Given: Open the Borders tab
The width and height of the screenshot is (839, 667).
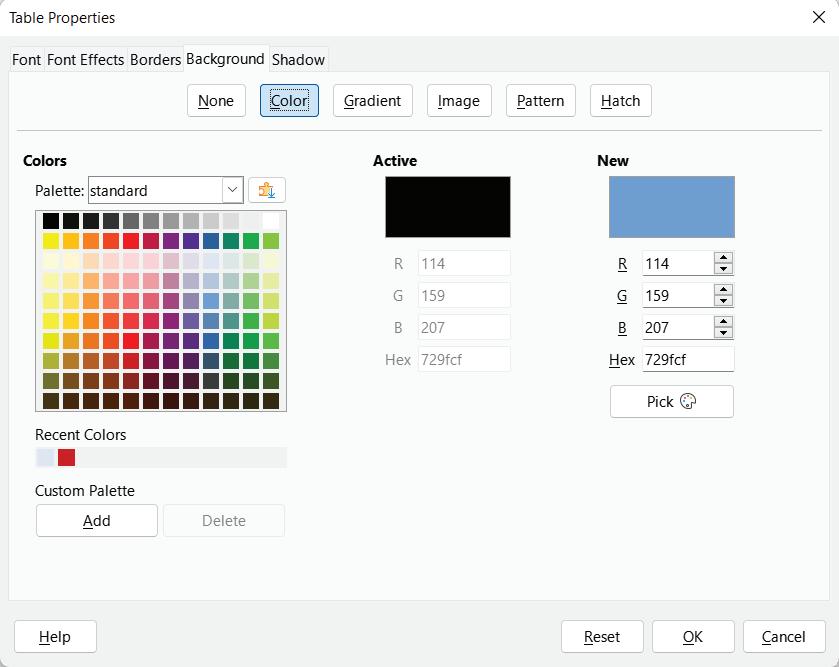Looking at the screenshot, I should 155,59.
